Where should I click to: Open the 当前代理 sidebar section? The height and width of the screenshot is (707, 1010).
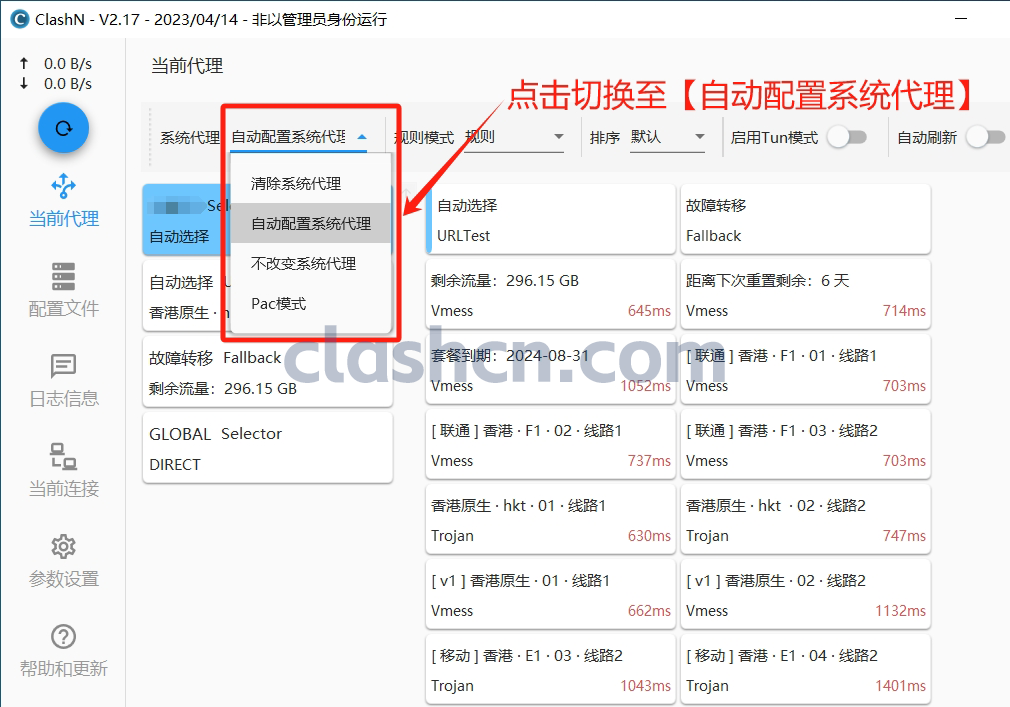(x=63, y=201)
